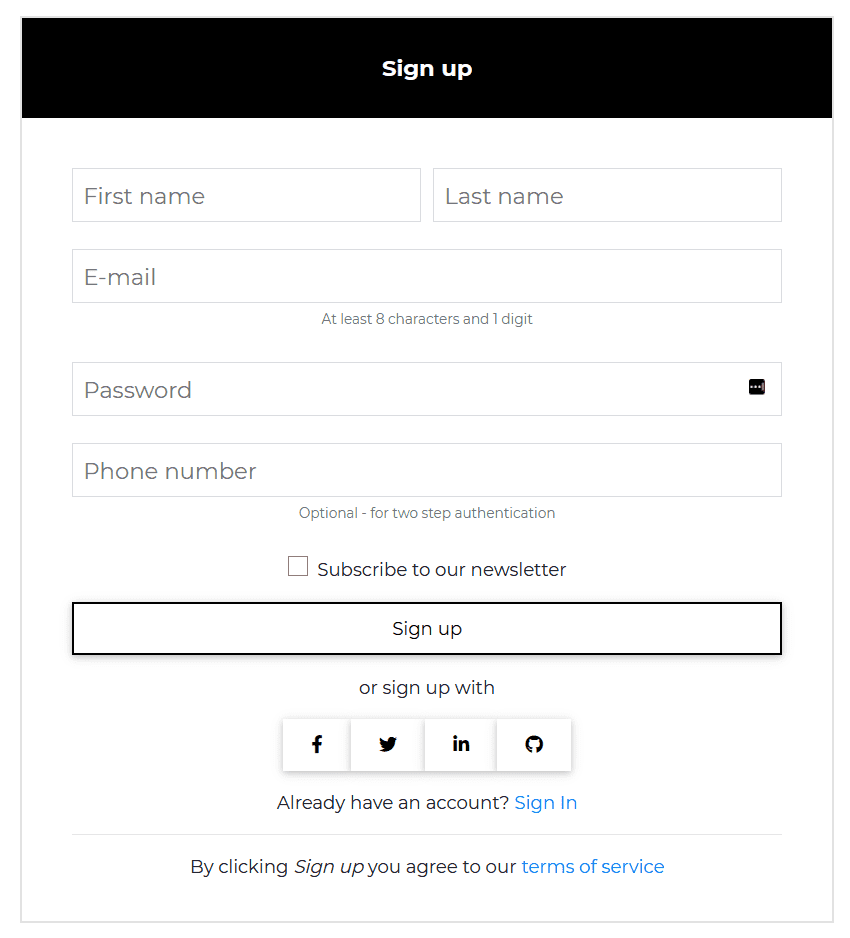This screenshot has height=938, width=850.
Task: Activate the Phone number field
Action: 427,471
